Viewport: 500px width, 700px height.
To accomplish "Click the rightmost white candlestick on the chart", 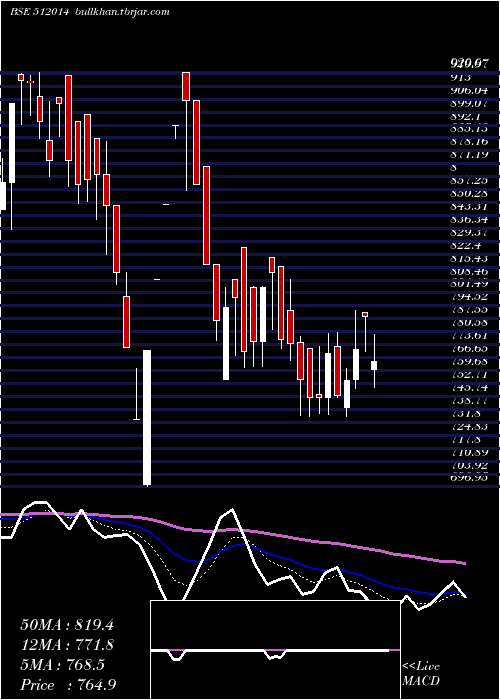I will pos(374,365).
